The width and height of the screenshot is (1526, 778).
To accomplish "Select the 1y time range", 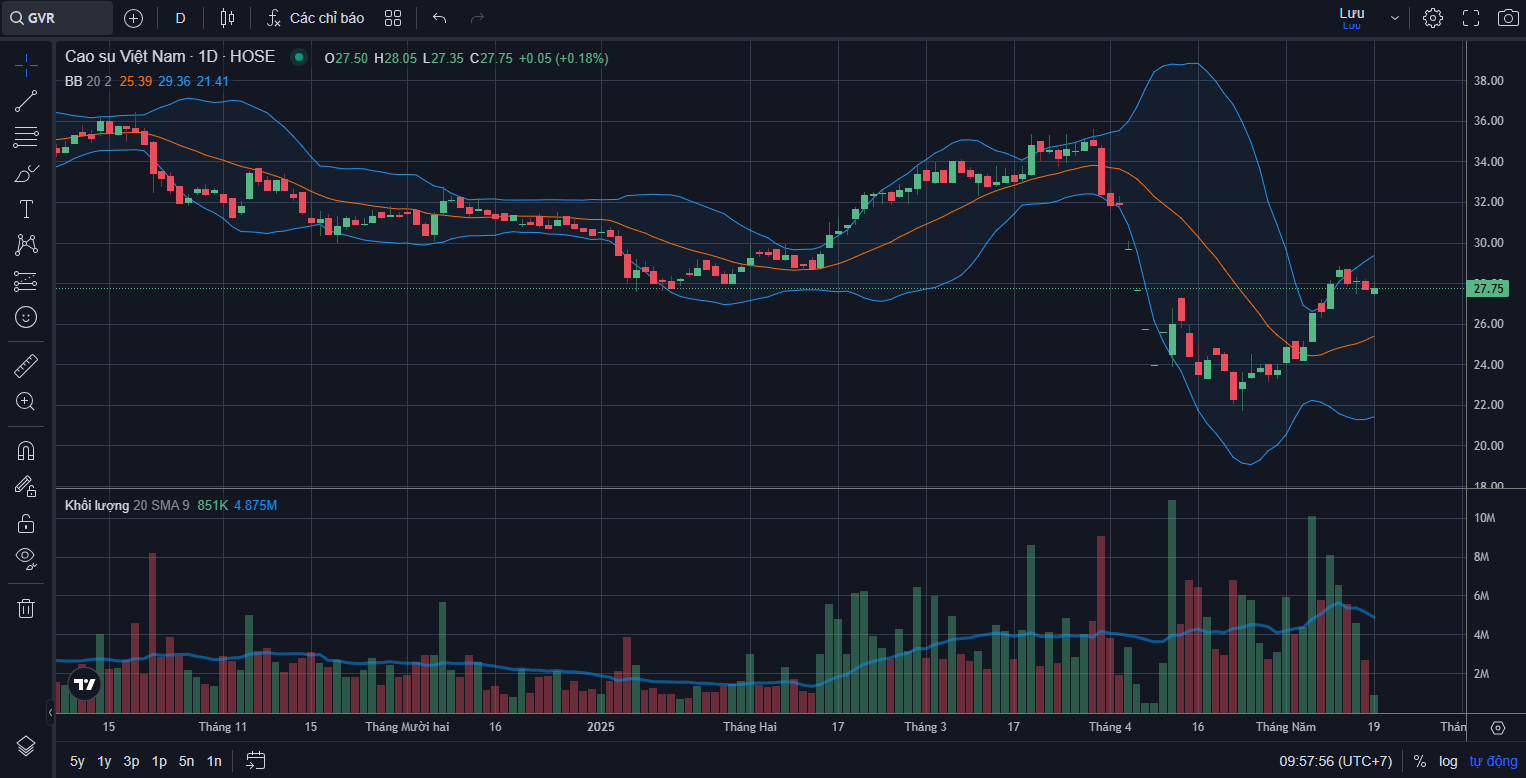I will 104,761.
